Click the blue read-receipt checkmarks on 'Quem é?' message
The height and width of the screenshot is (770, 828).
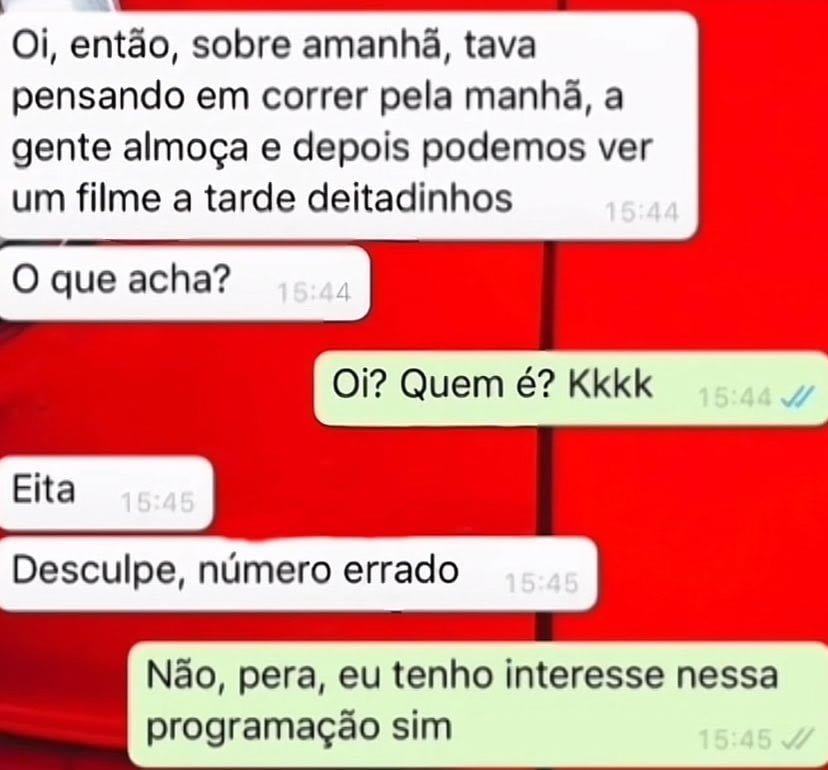coord(798,398)
